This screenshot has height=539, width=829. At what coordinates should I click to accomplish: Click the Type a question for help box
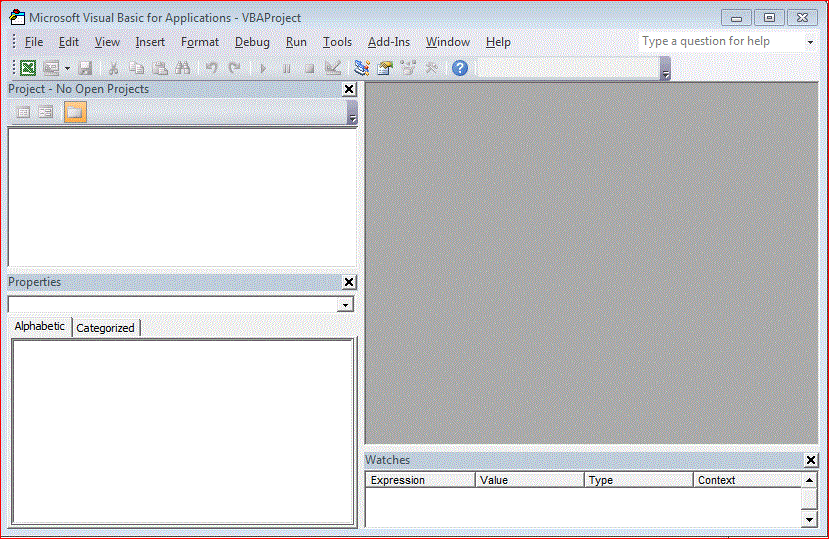(x=721, y=41)
